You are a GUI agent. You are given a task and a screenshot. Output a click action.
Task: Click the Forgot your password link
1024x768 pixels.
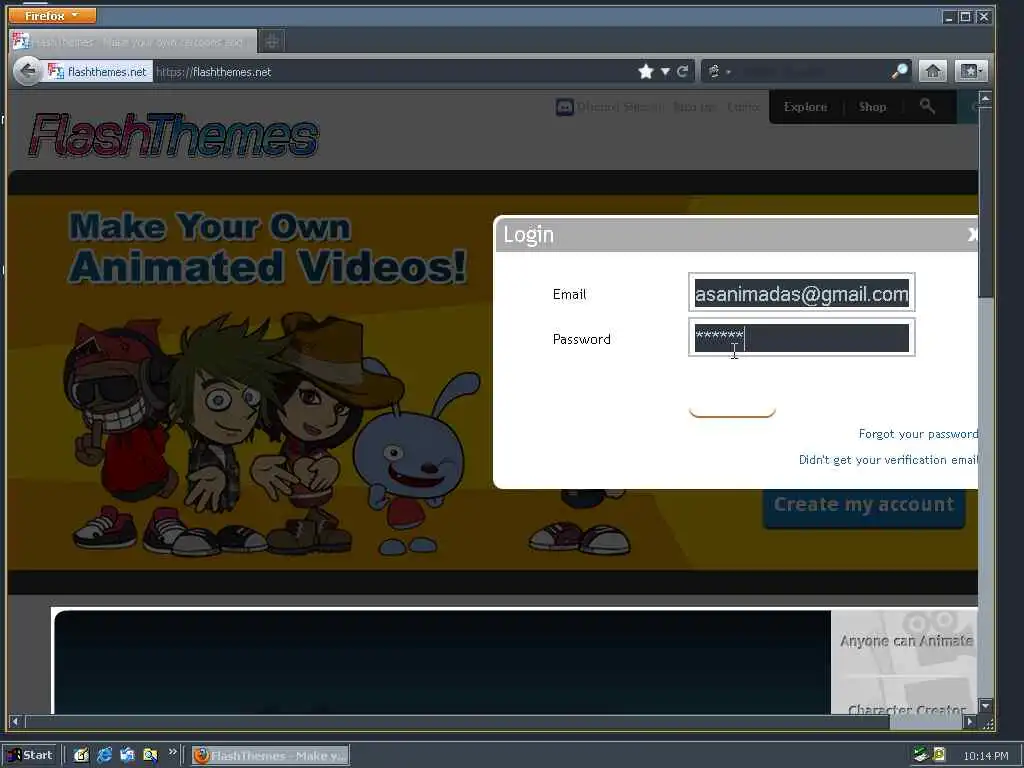click(x=918, y=434)
